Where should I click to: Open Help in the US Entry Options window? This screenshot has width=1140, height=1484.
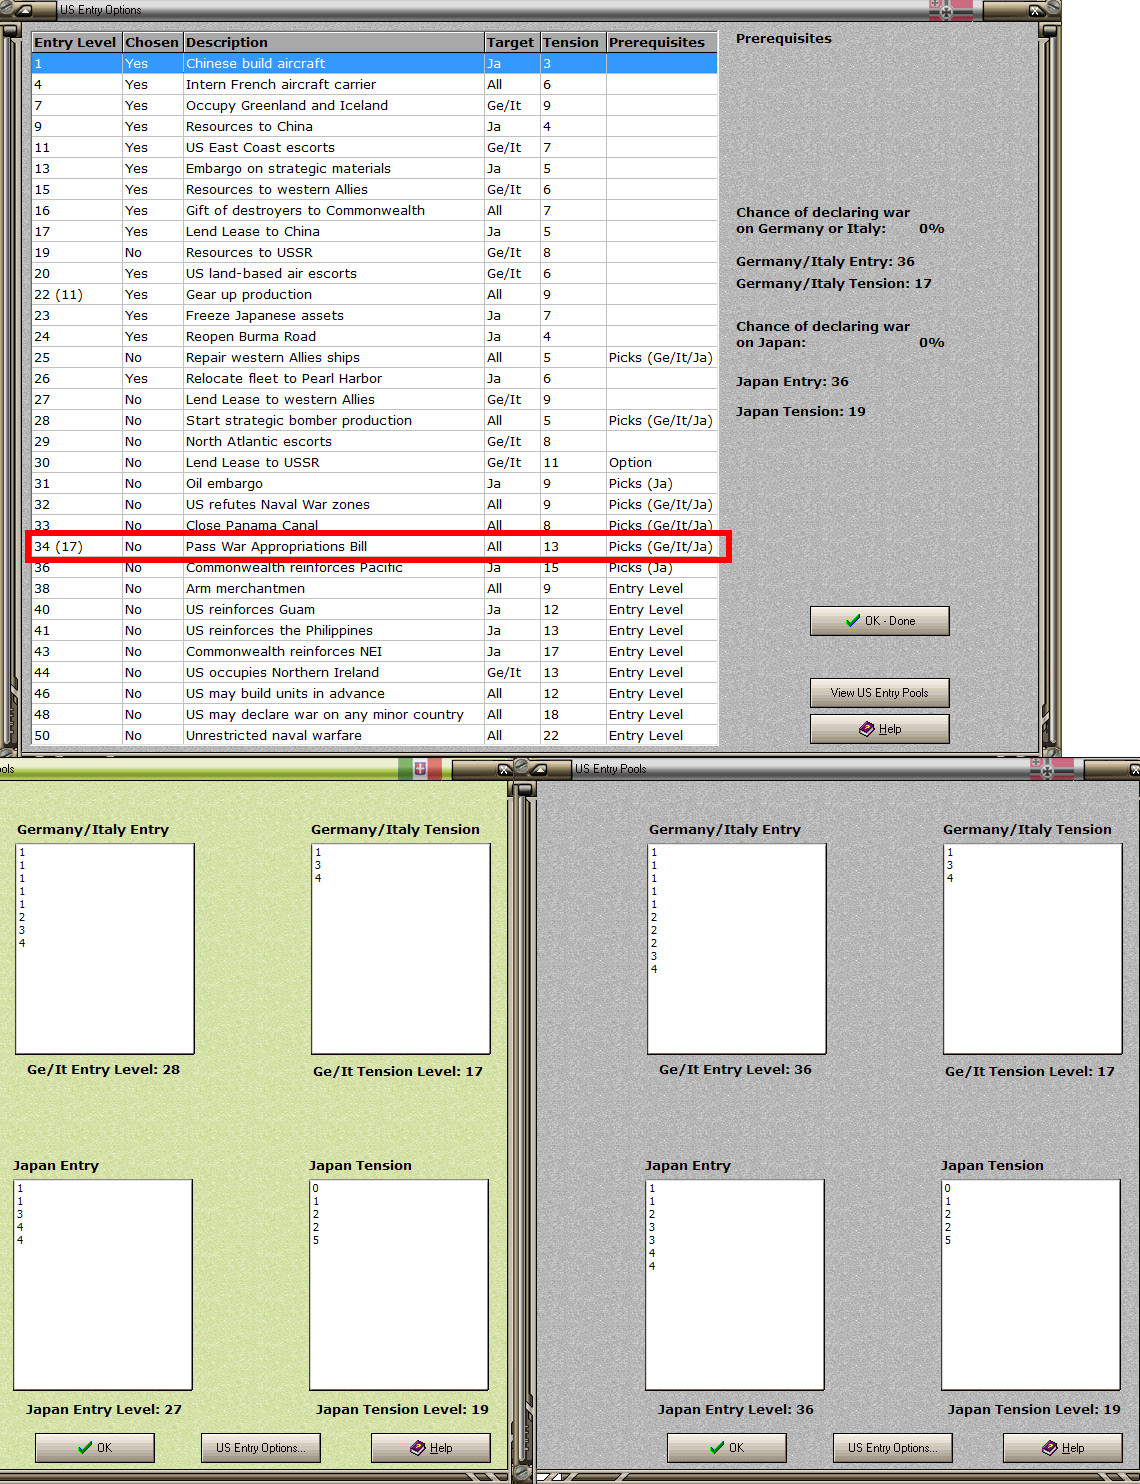pos(880,729)
